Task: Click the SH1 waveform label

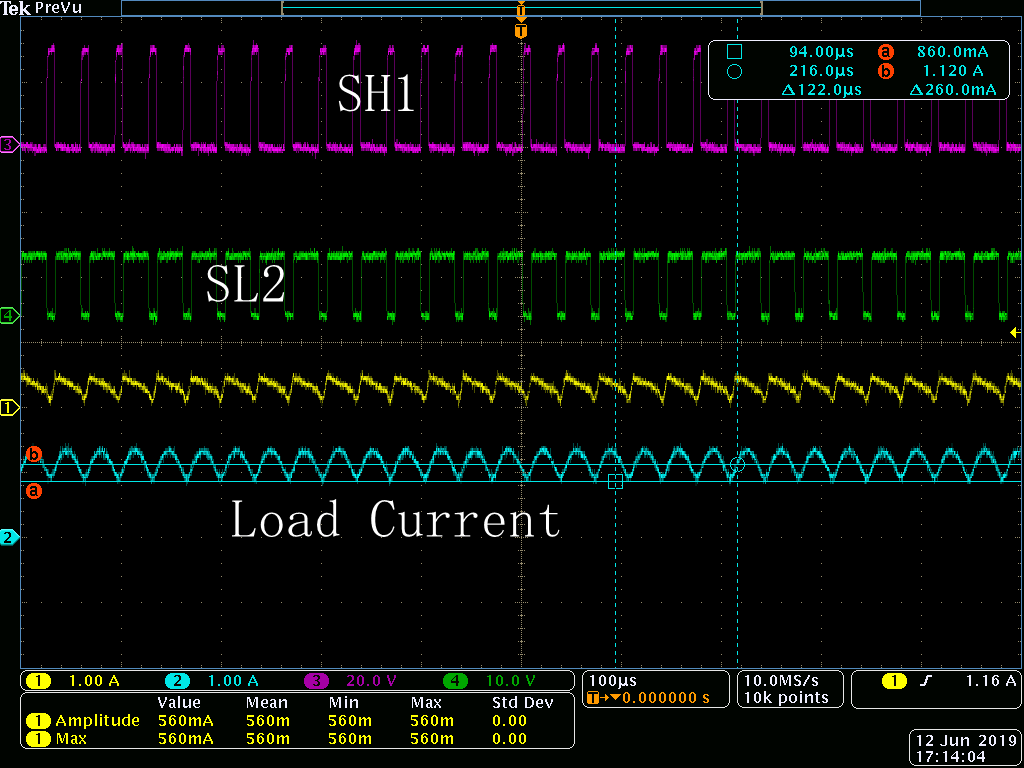Action: click(376, 94)
